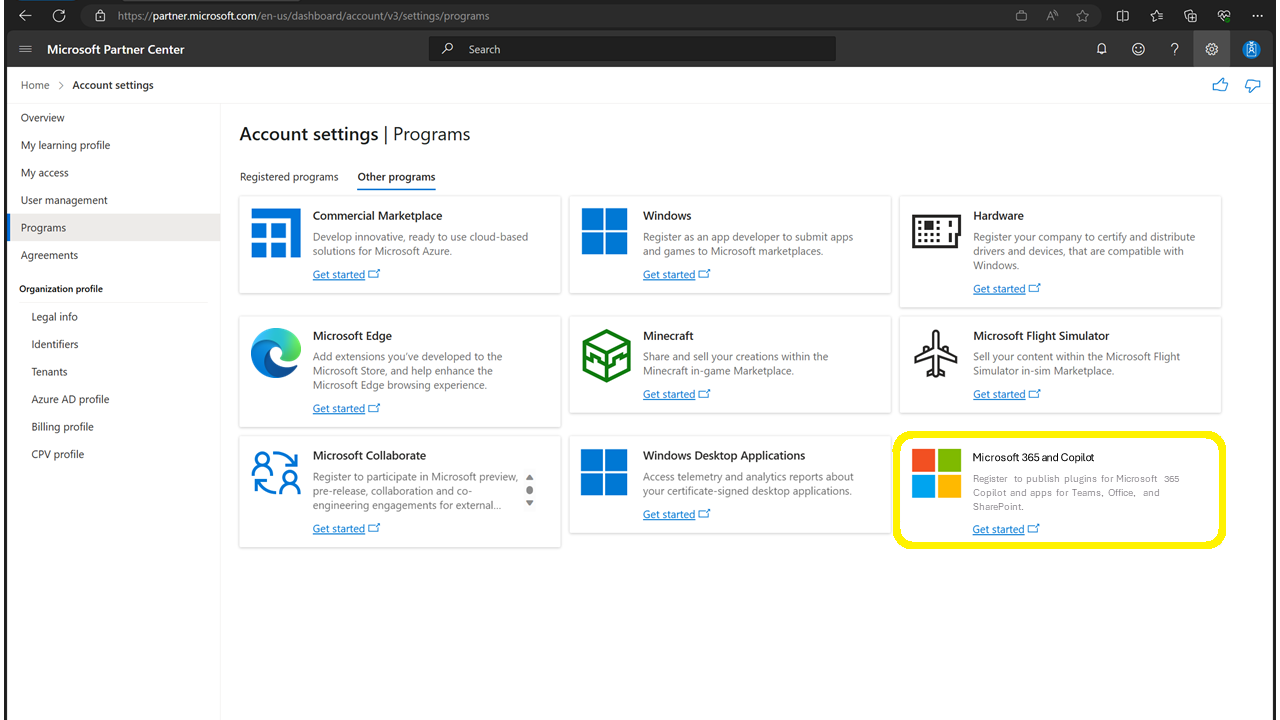The image size is (1280, 720).
Task: Click the Commercial Marketplace logo icon
Action: point(276,234)
